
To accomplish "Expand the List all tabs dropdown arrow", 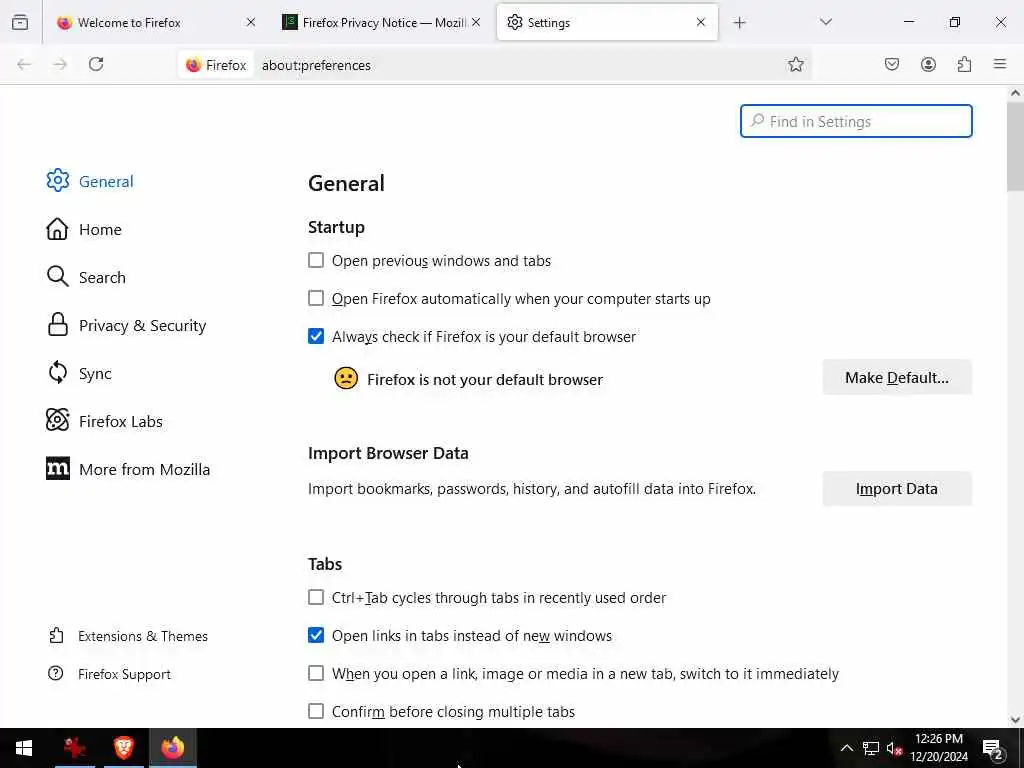I will (826, 22).
